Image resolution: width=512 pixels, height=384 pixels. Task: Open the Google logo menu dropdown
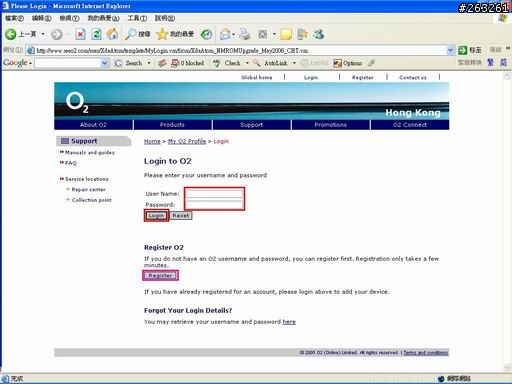(x=31, y=63)
